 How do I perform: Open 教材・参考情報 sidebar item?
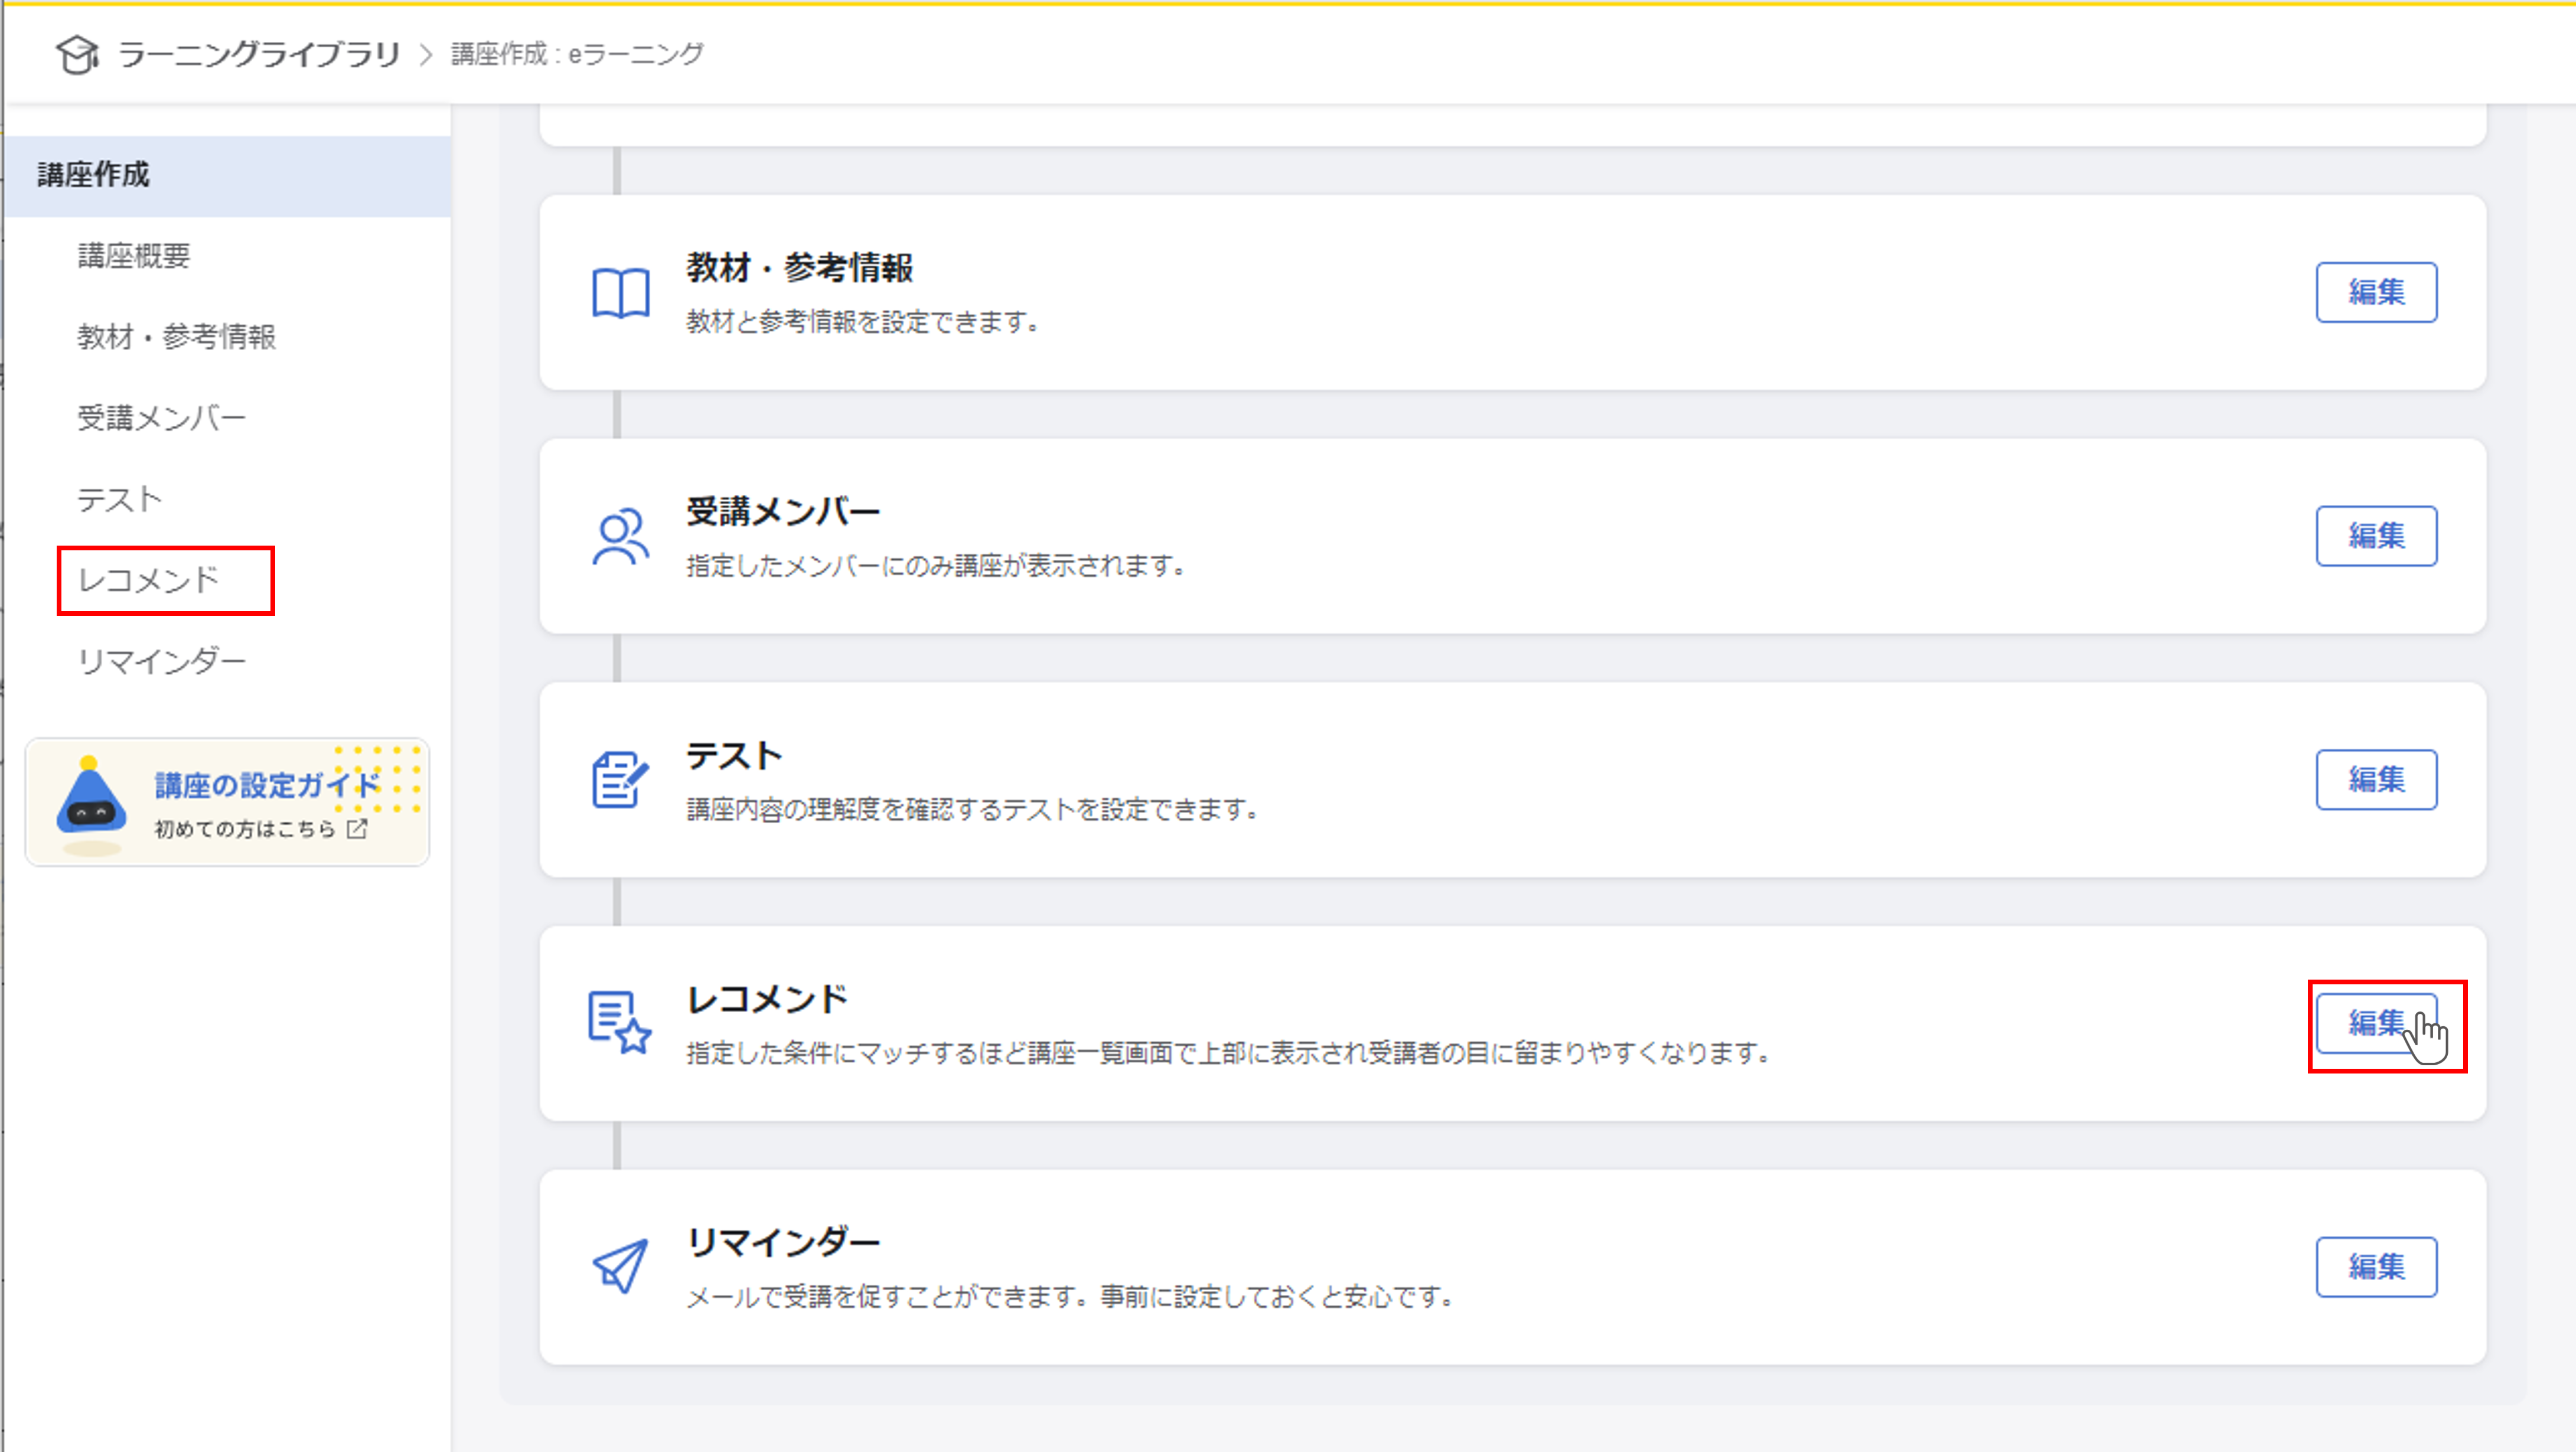(176, 337)
